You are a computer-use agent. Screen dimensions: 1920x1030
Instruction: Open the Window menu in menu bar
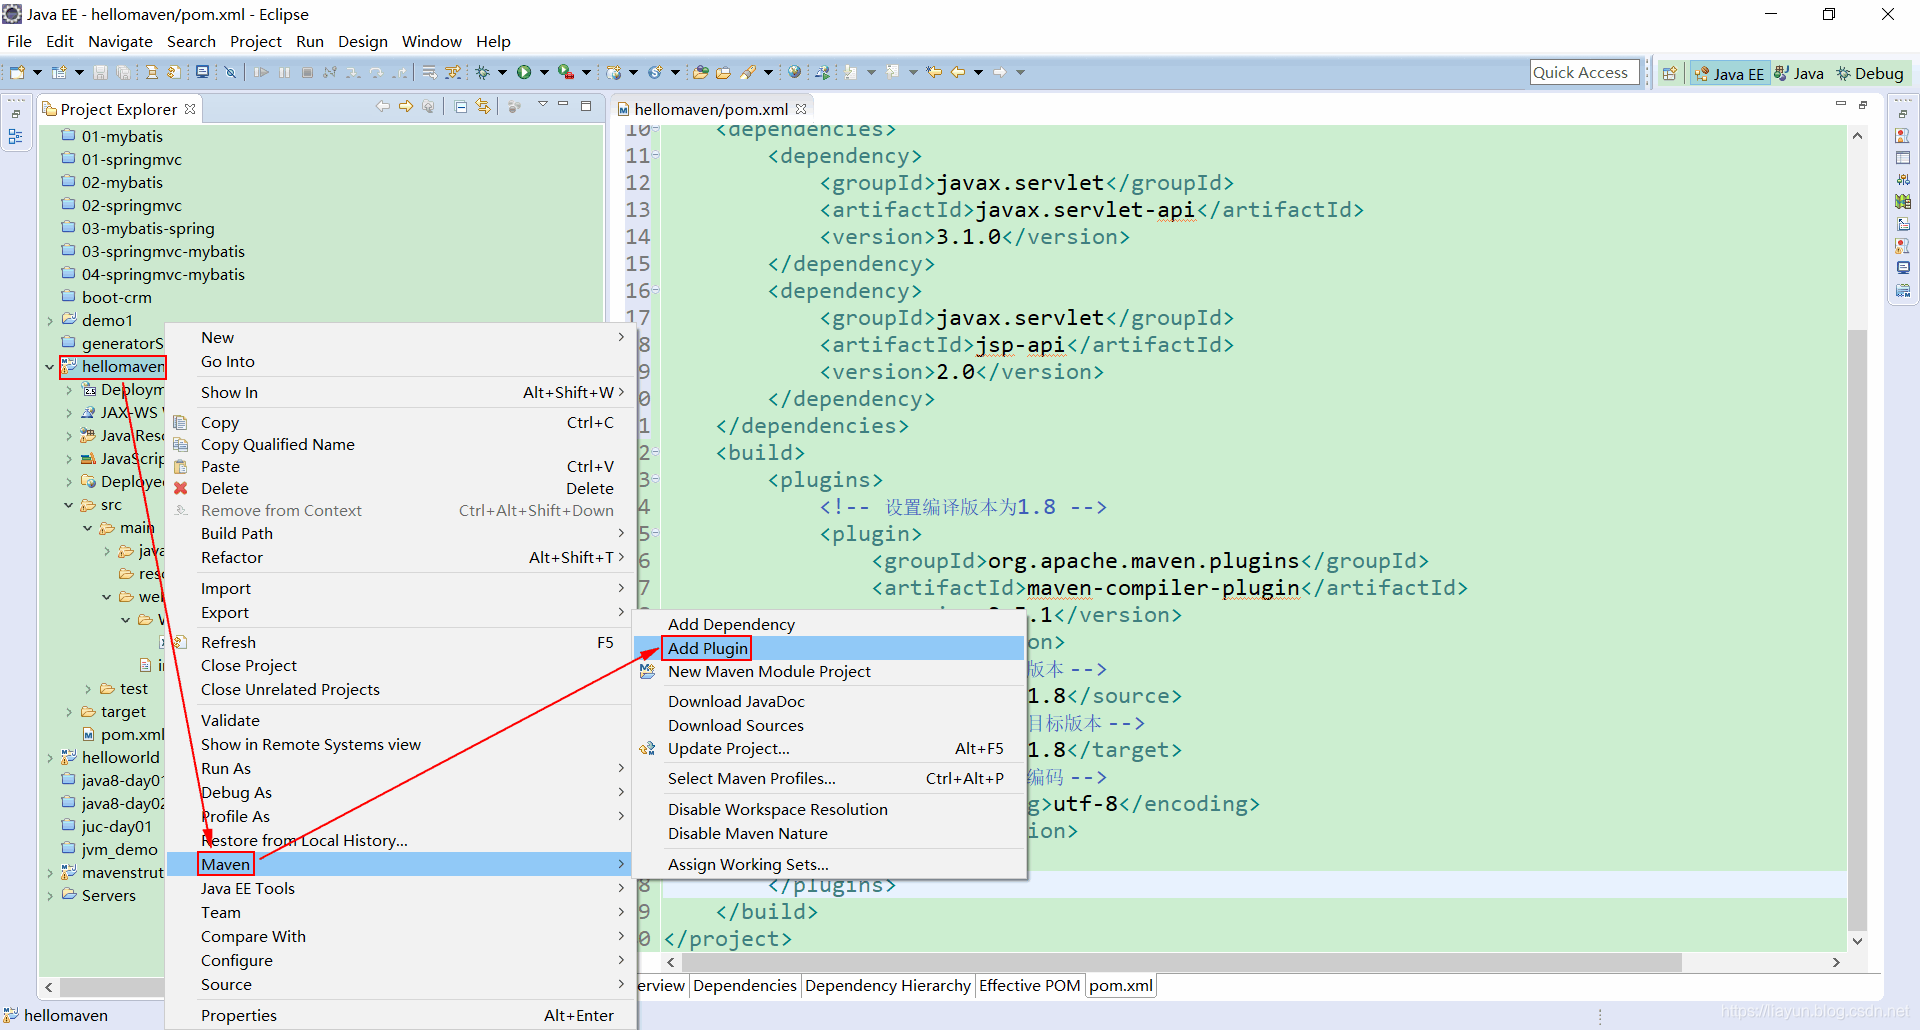click(x=431, y=41)
